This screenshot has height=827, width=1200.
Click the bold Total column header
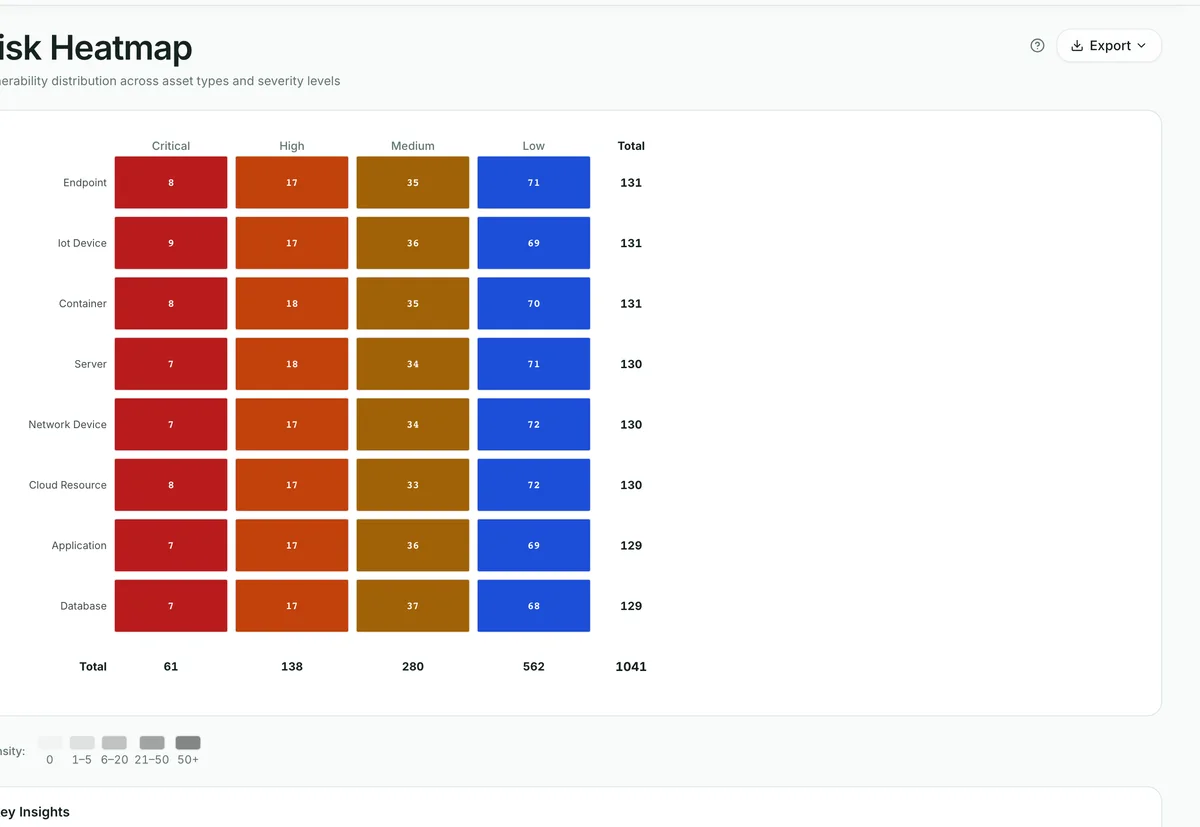coord(631,146)
